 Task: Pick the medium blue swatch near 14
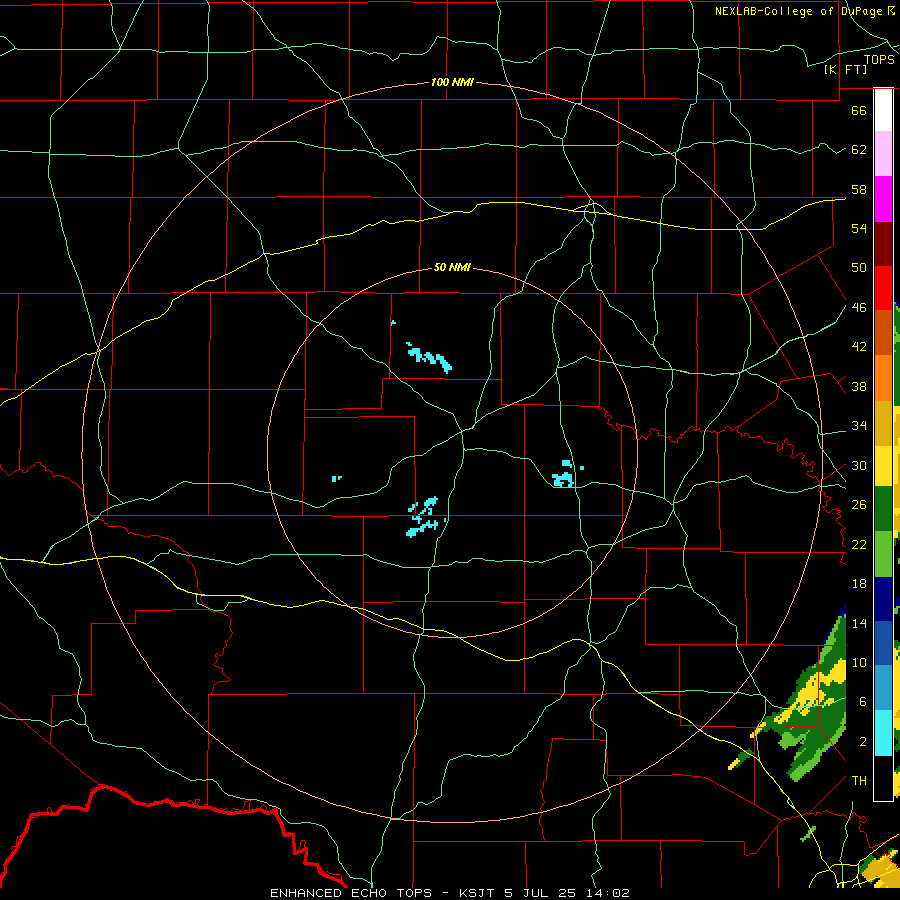click(883, 643)
